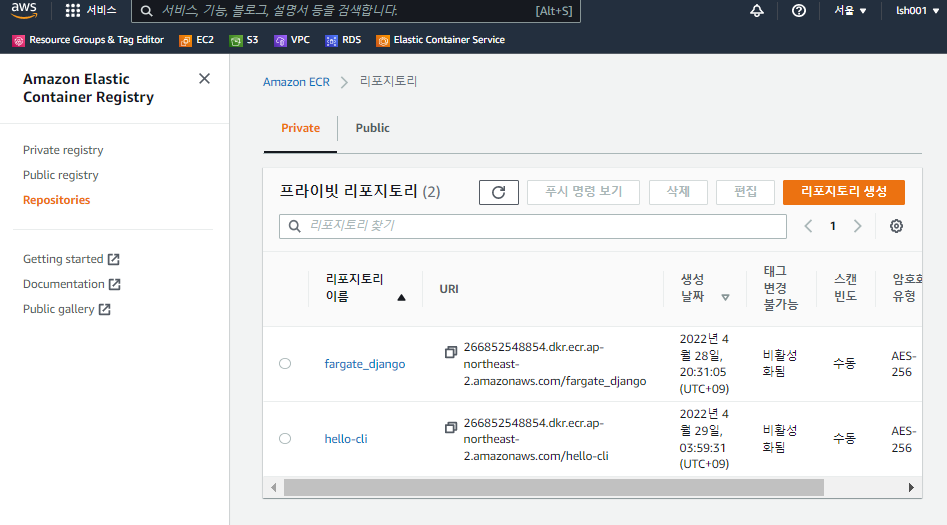The width and height of the screenshot is (947, 525).
Task: Open the fargate_django repository link
Action: [x=365, y=364]
